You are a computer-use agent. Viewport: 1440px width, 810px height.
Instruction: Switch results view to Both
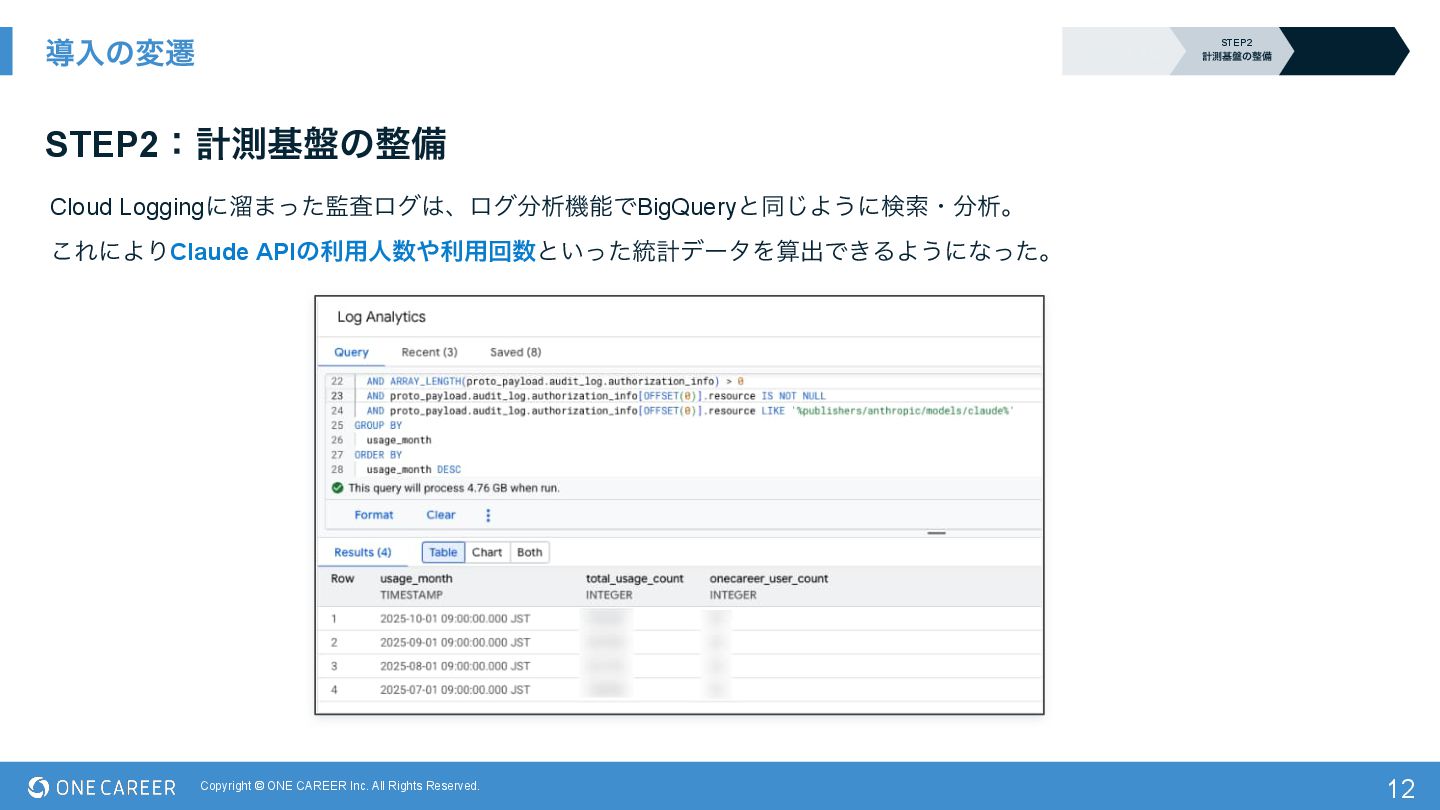(x=530, y=552)
